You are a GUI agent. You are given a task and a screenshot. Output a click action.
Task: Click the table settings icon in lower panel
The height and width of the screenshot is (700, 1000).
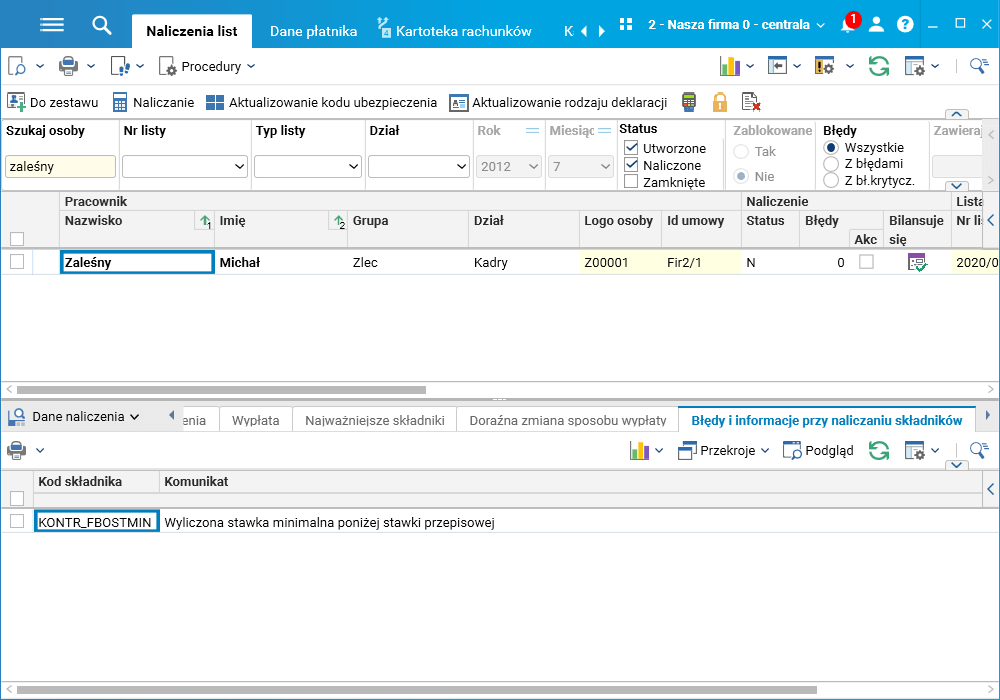(x=915, y=450)
